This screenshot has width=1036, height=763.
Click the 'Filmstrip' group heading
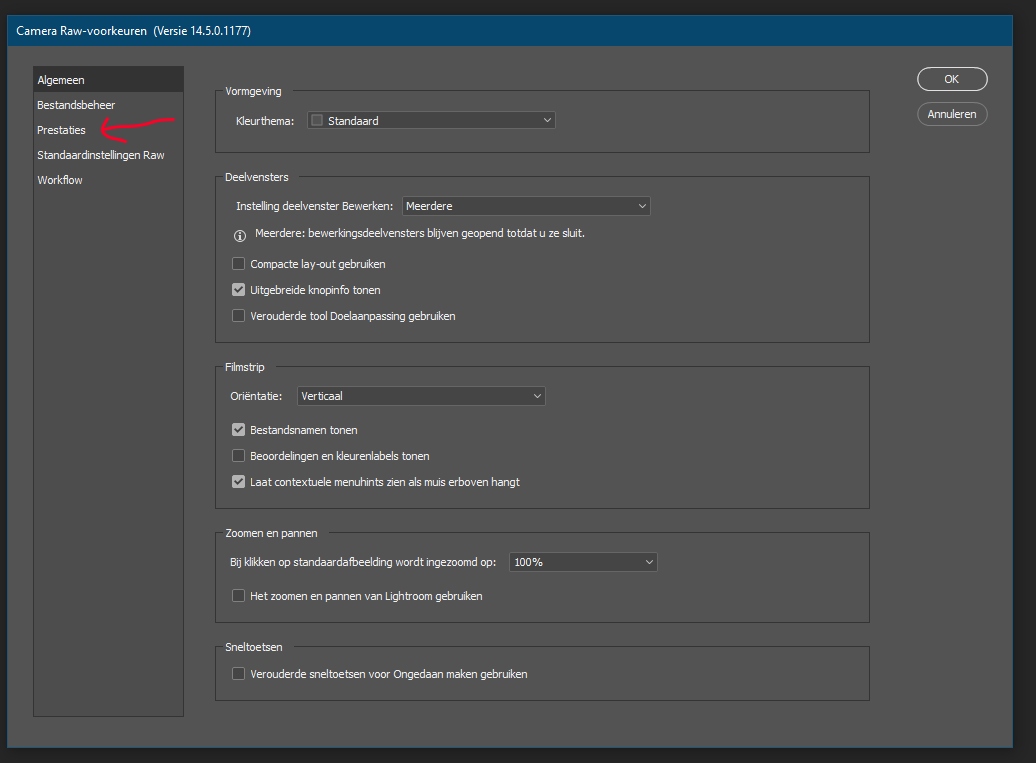pyautogui.click(x=244, y=367)
